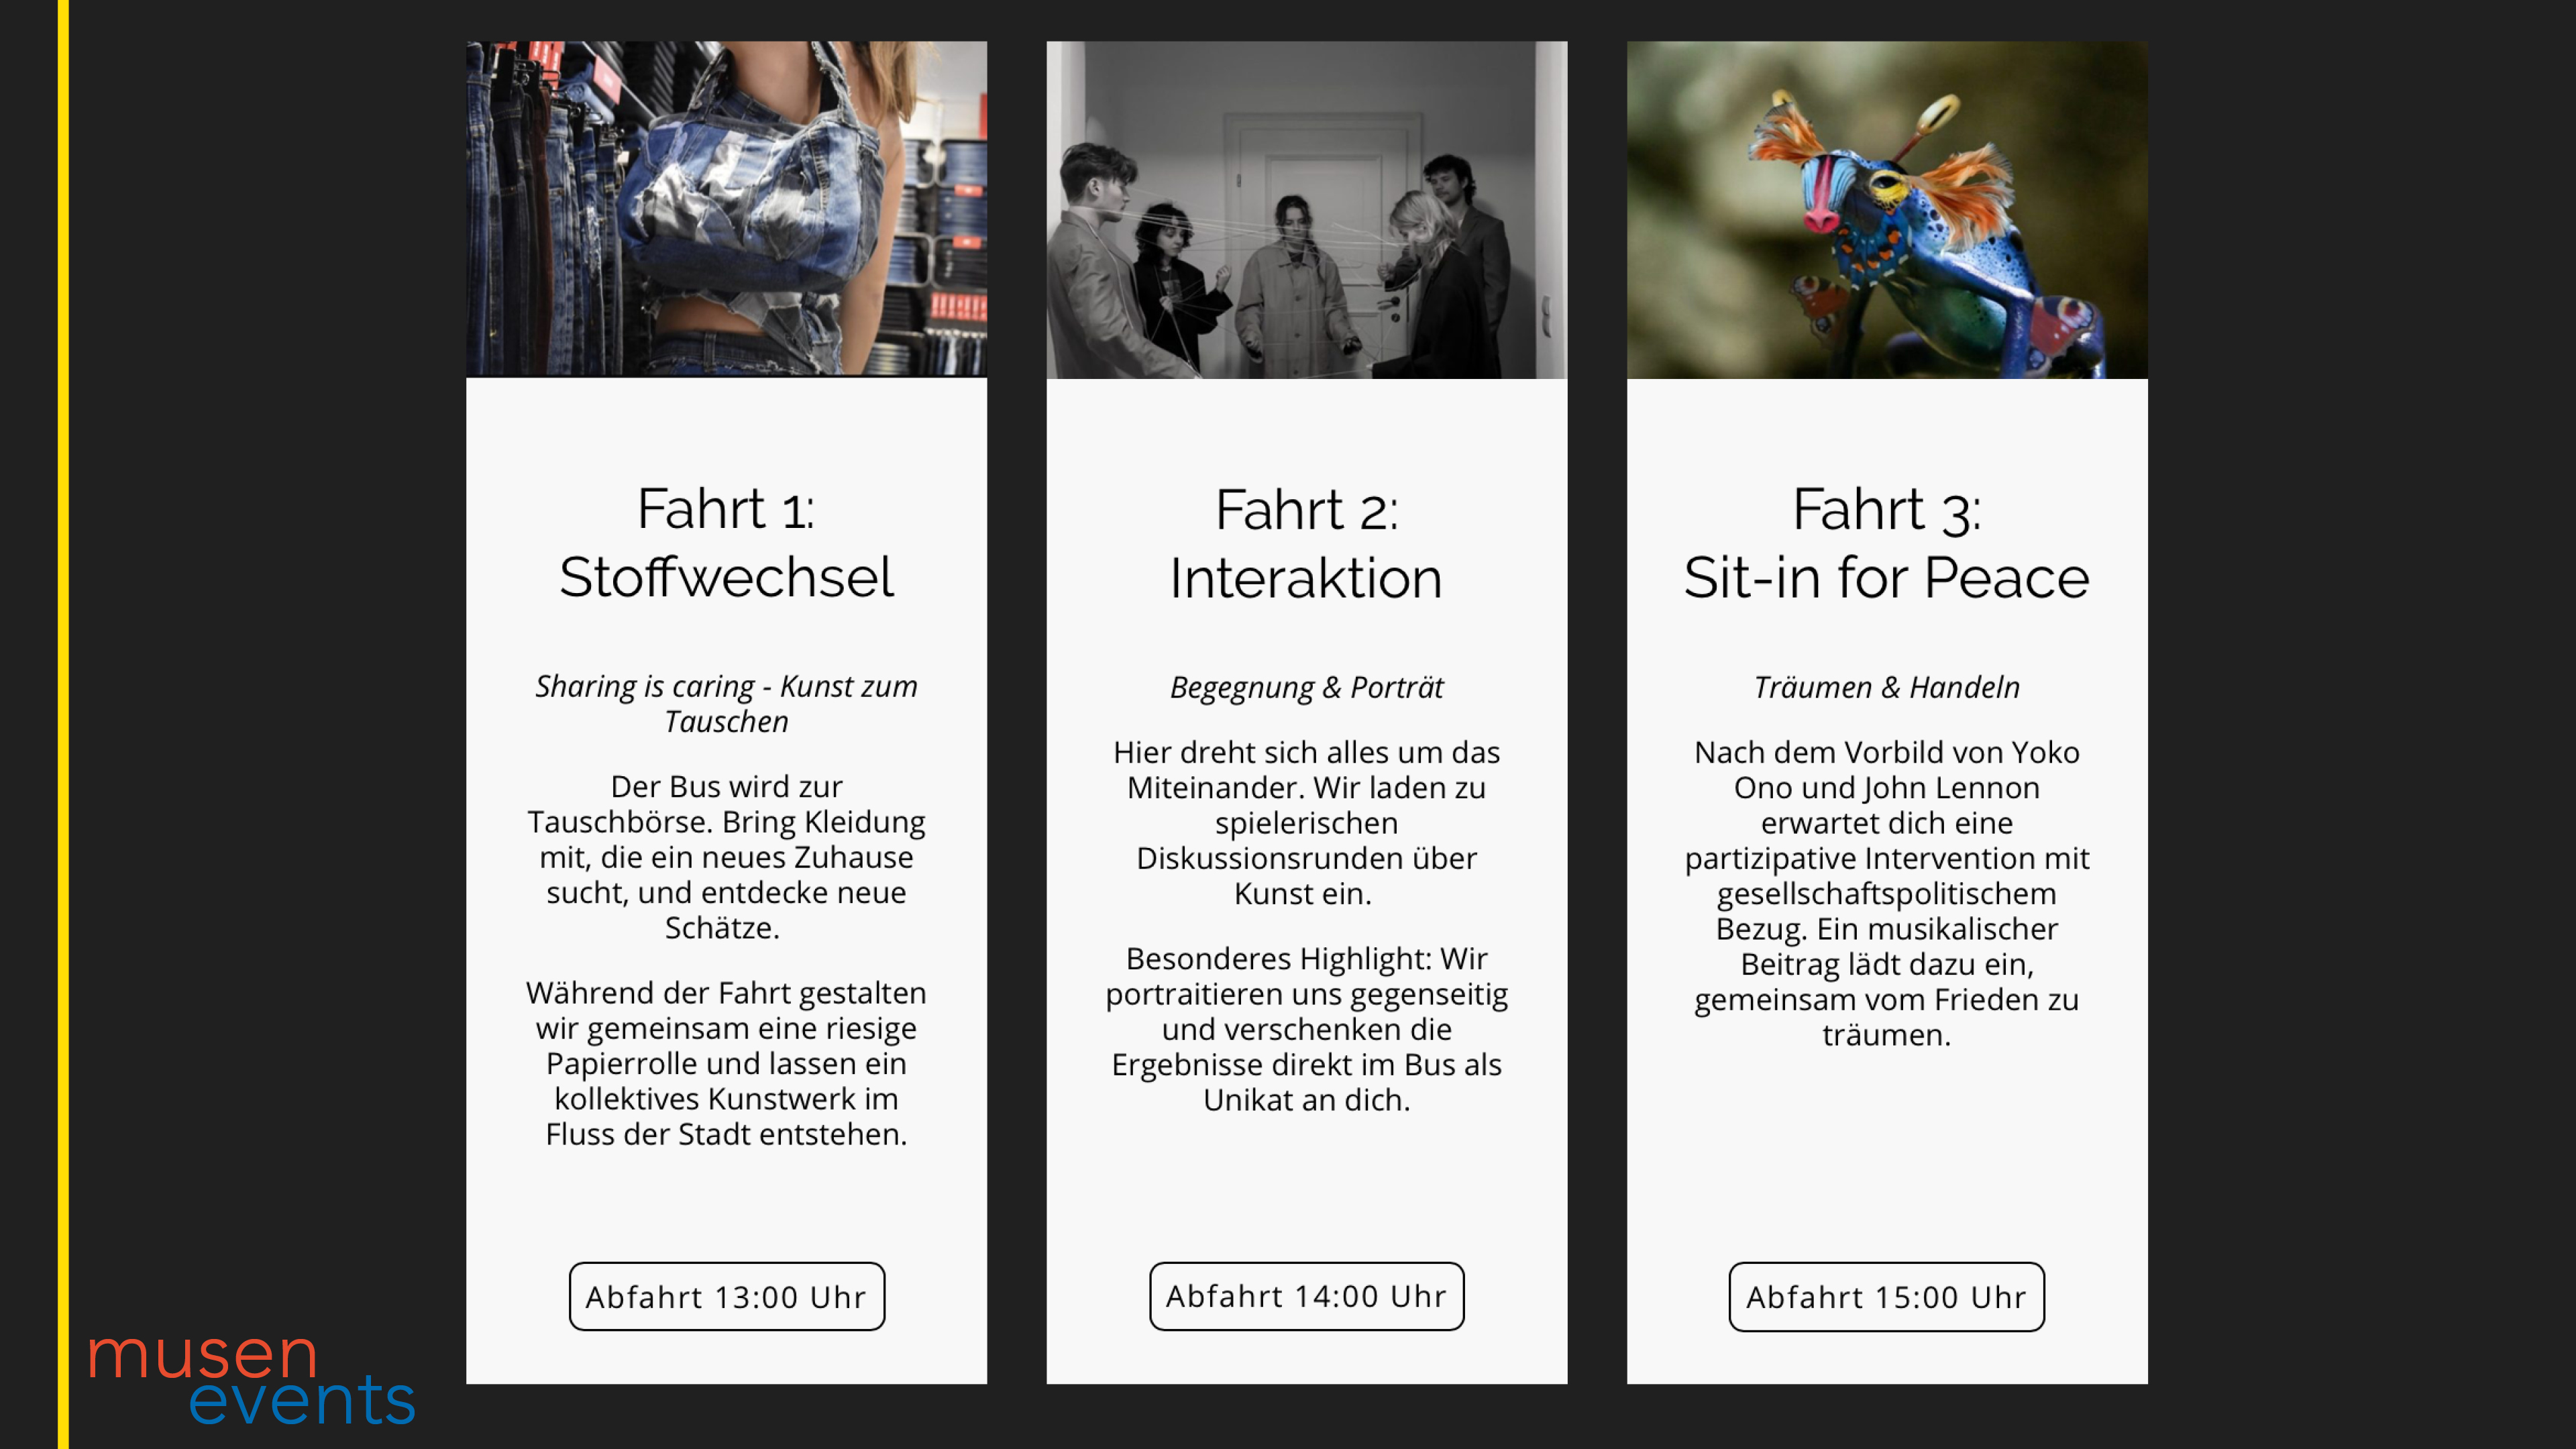Select the Fahrt 1: Stoffwechsel heading

coord(726,543)
